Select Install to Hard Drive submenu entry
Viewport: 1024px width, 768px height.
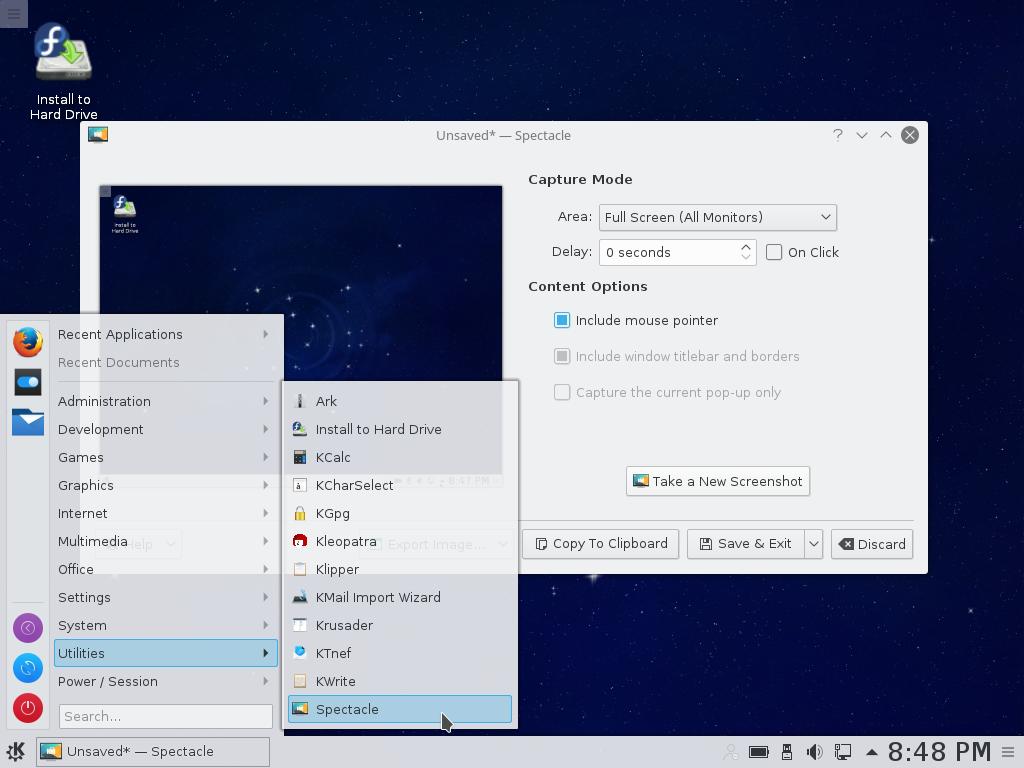click(400, 429)
